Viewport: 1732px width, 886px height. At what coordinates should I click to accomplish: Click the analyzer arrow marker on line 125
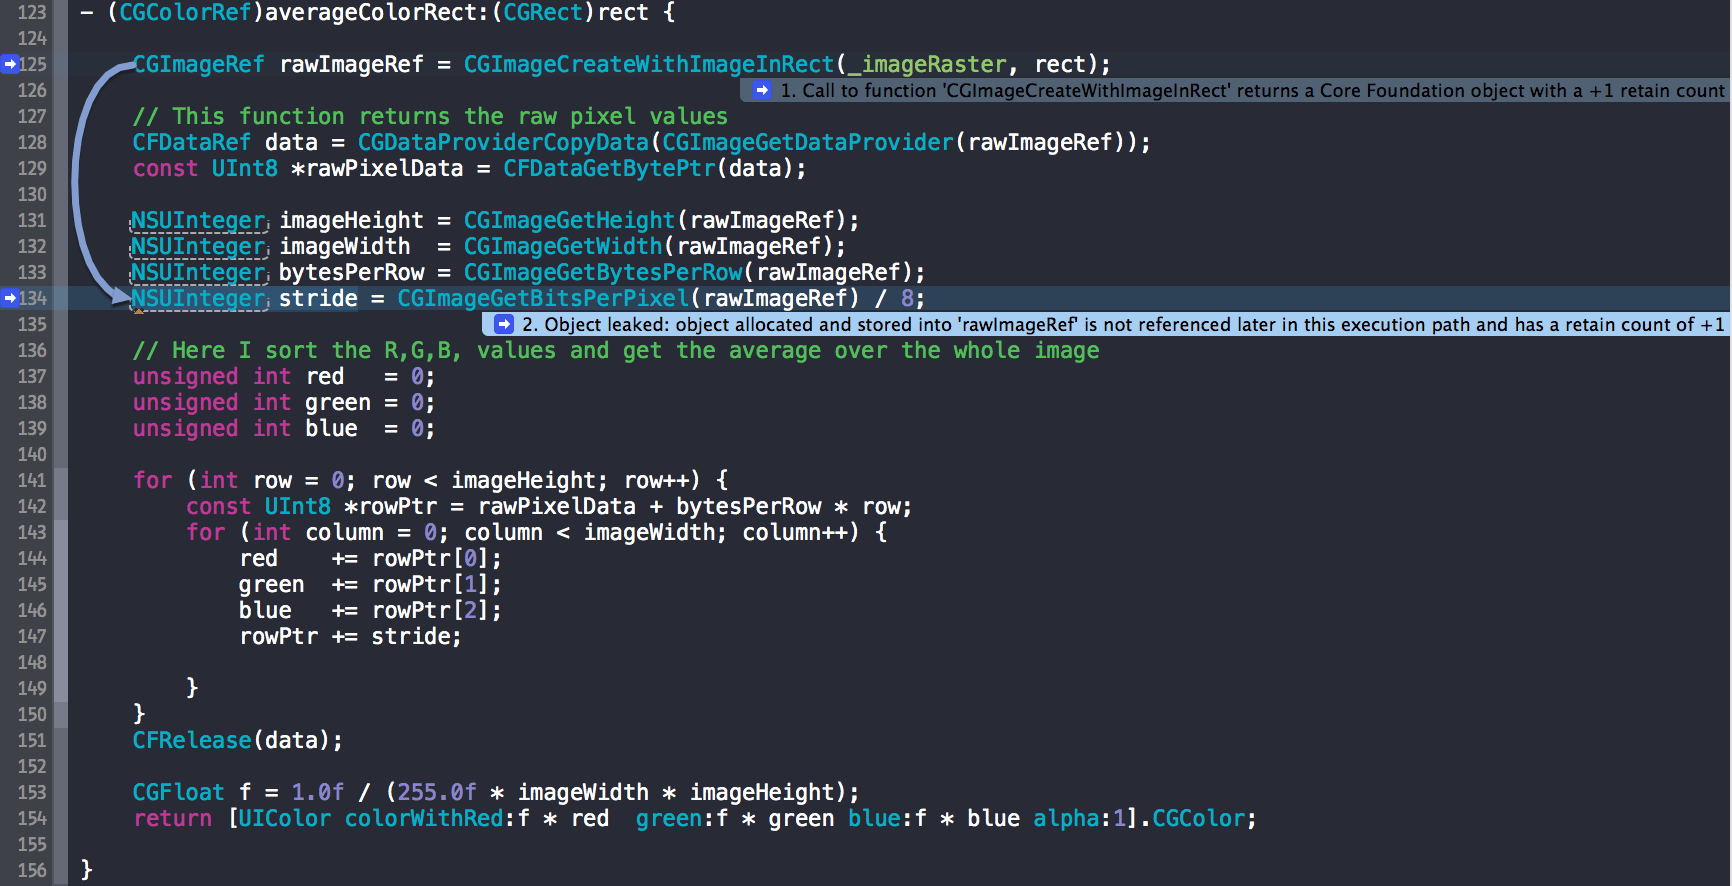click(x=10, y=64)
